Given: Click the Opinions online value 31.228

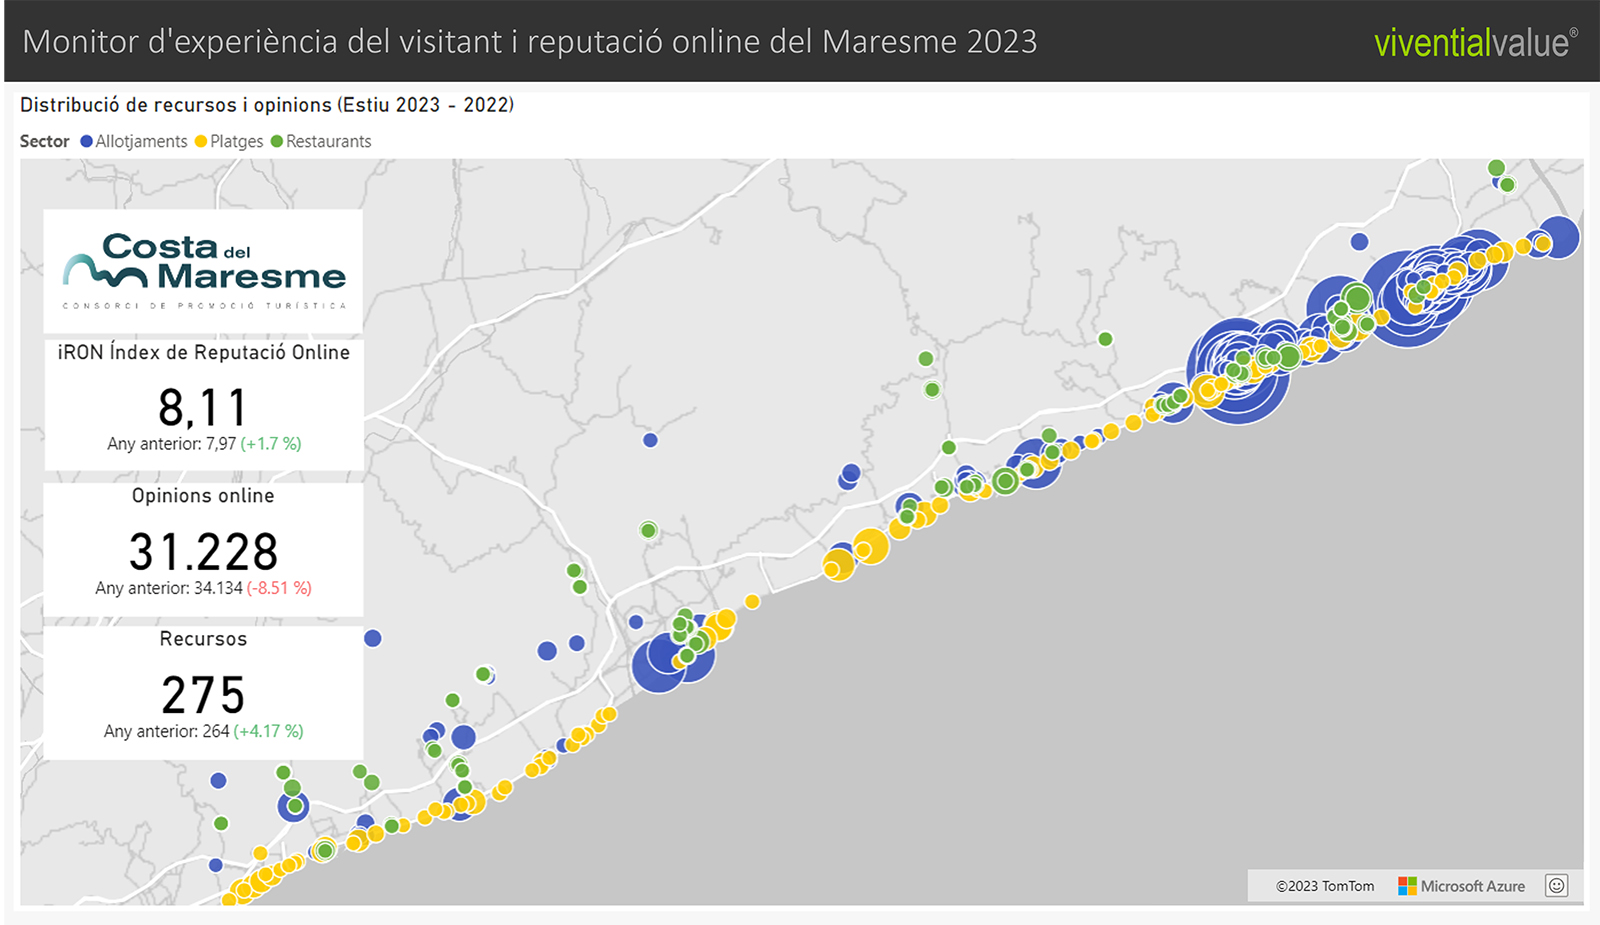Looking at the screenshot, I should coord(203,551).
